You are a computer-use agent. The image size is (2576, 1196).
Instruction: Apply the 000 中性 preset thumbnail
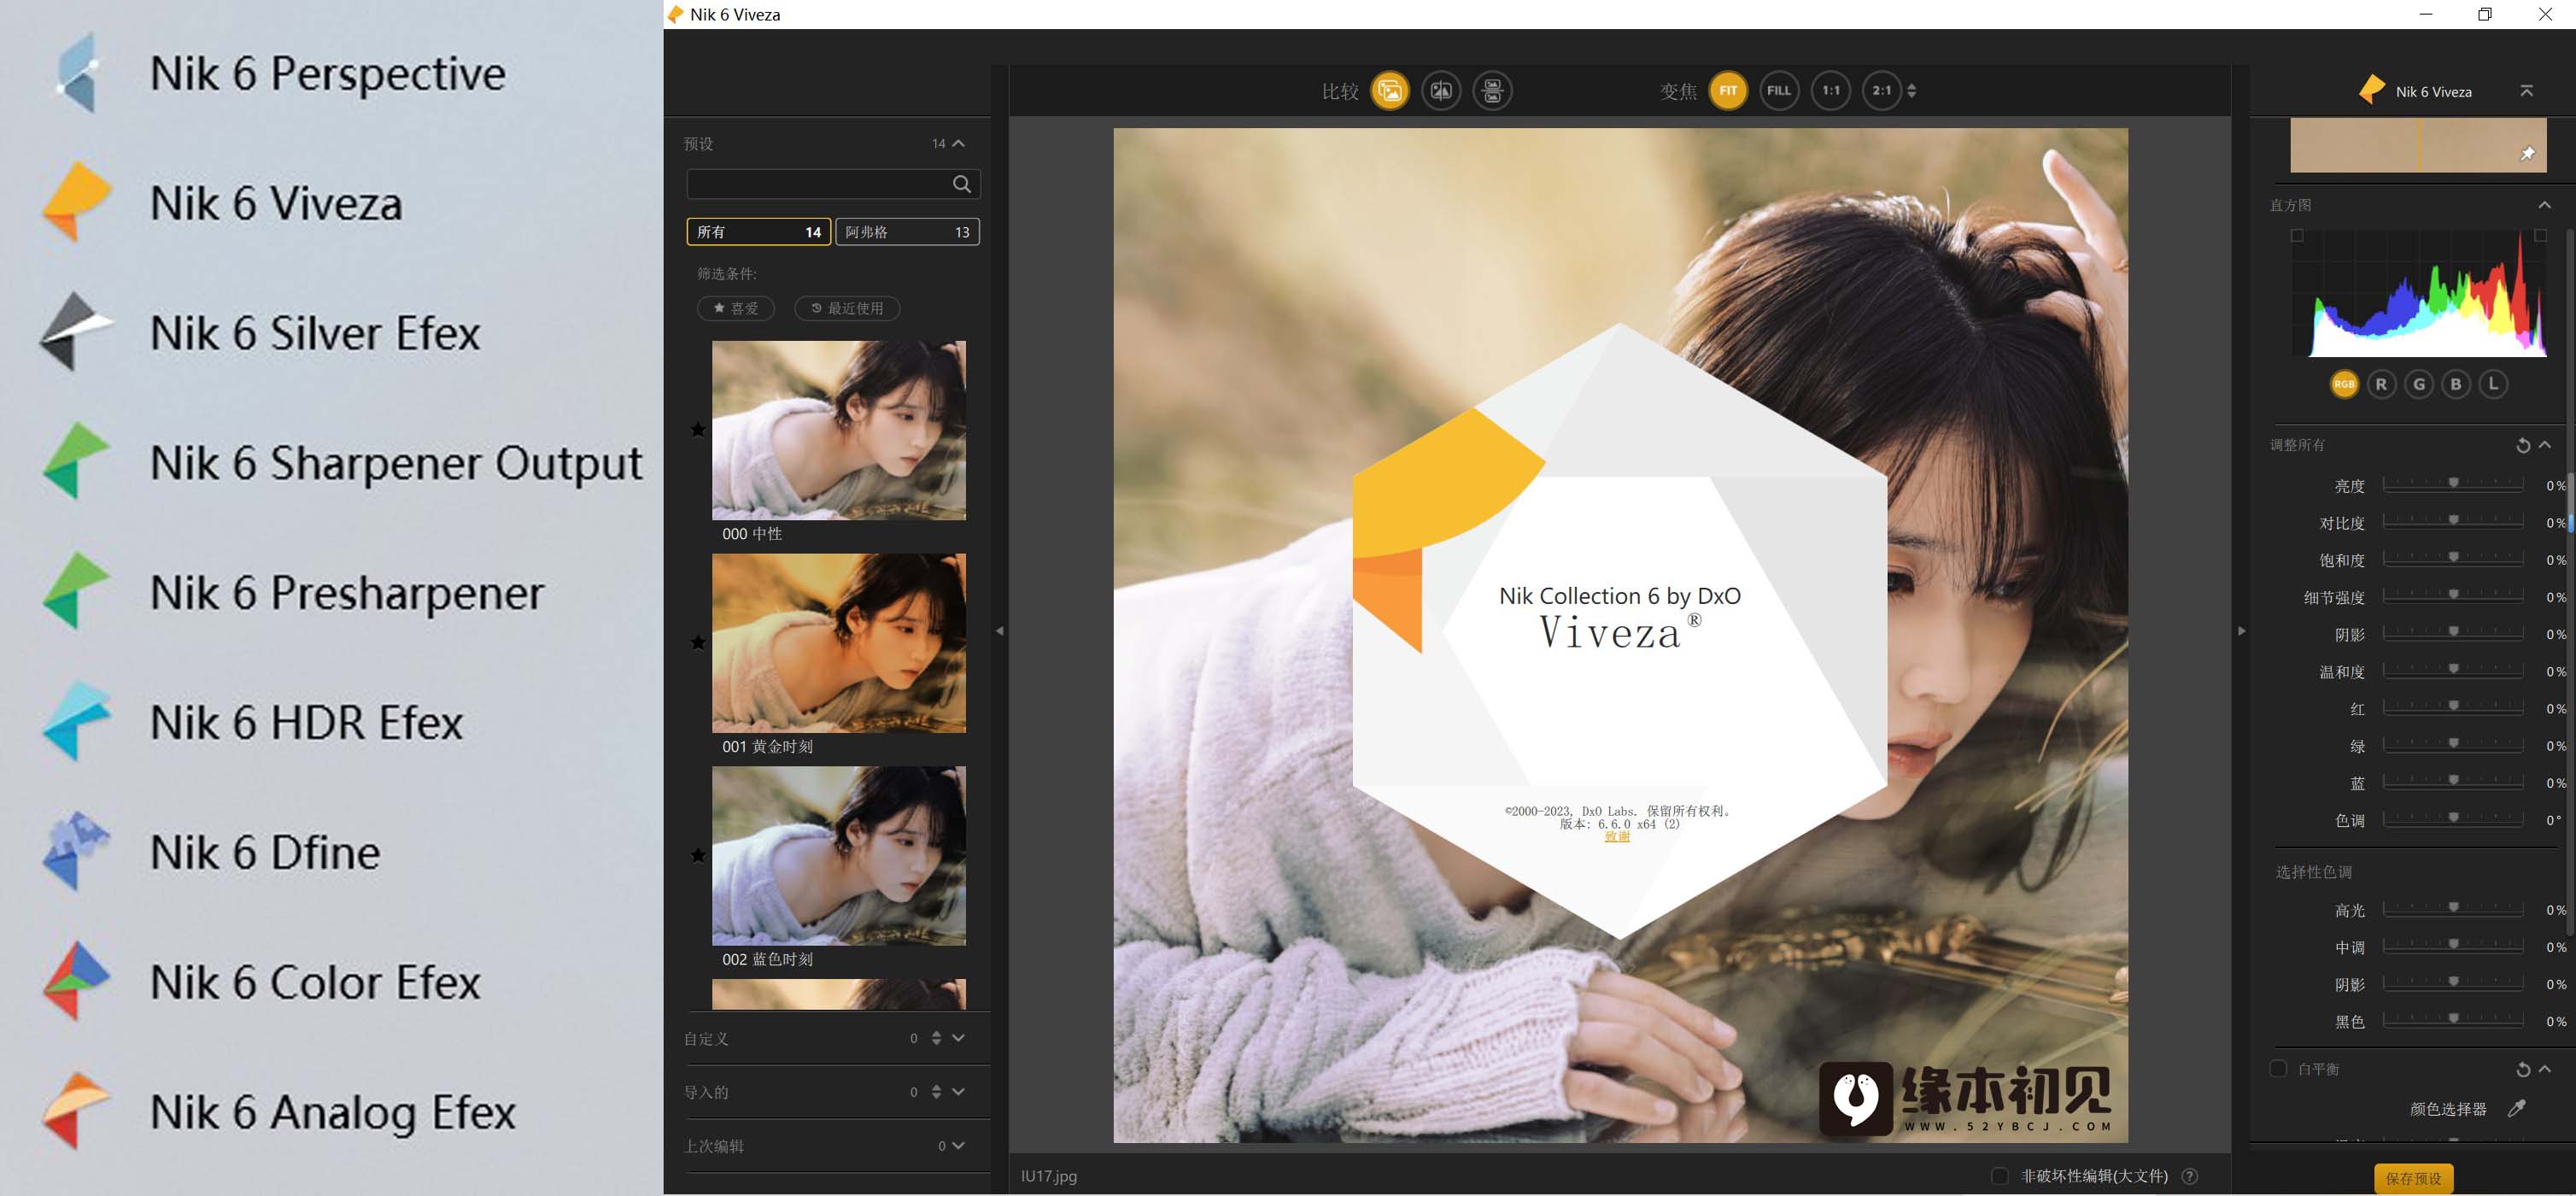point(838,430)
